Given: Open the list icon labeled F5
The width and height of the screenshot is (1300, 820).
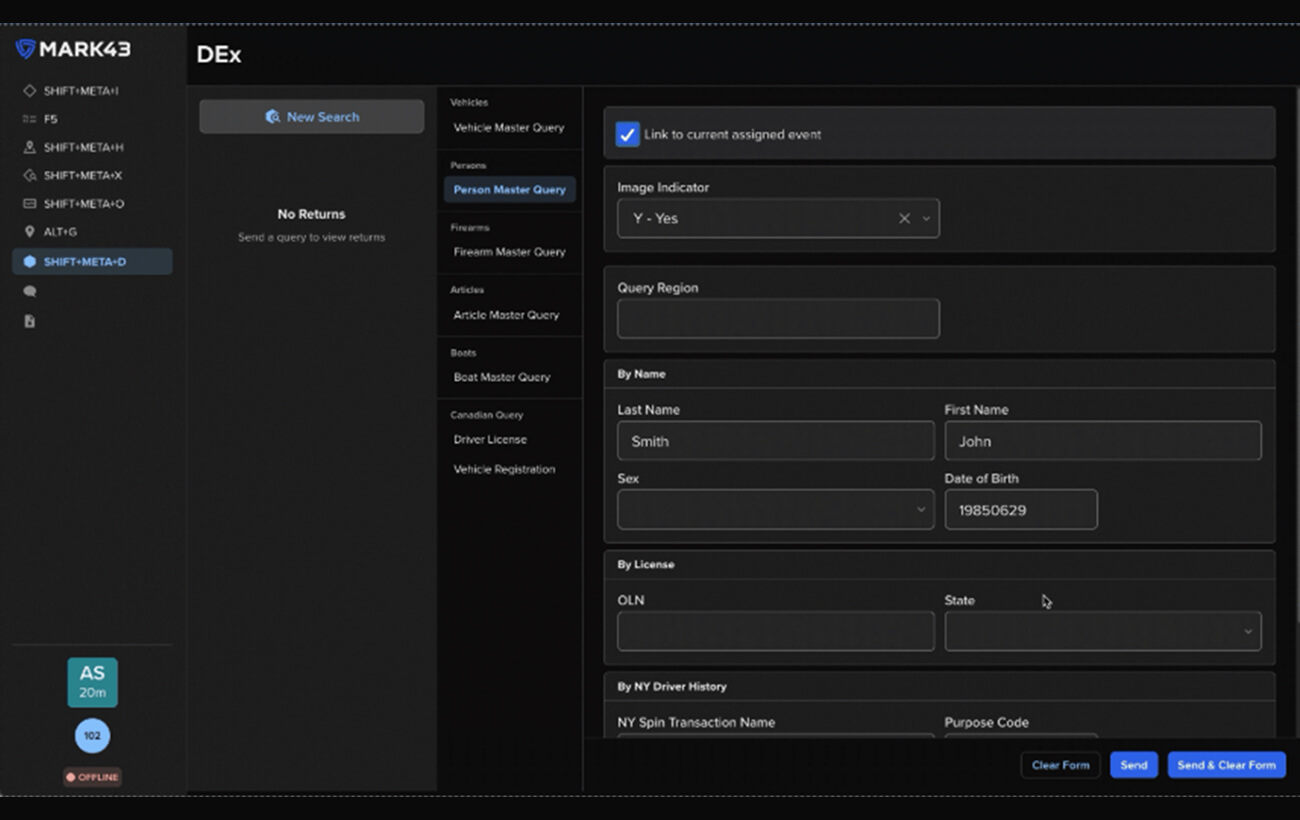Looking at the screenshot, I should pos(29,119).
